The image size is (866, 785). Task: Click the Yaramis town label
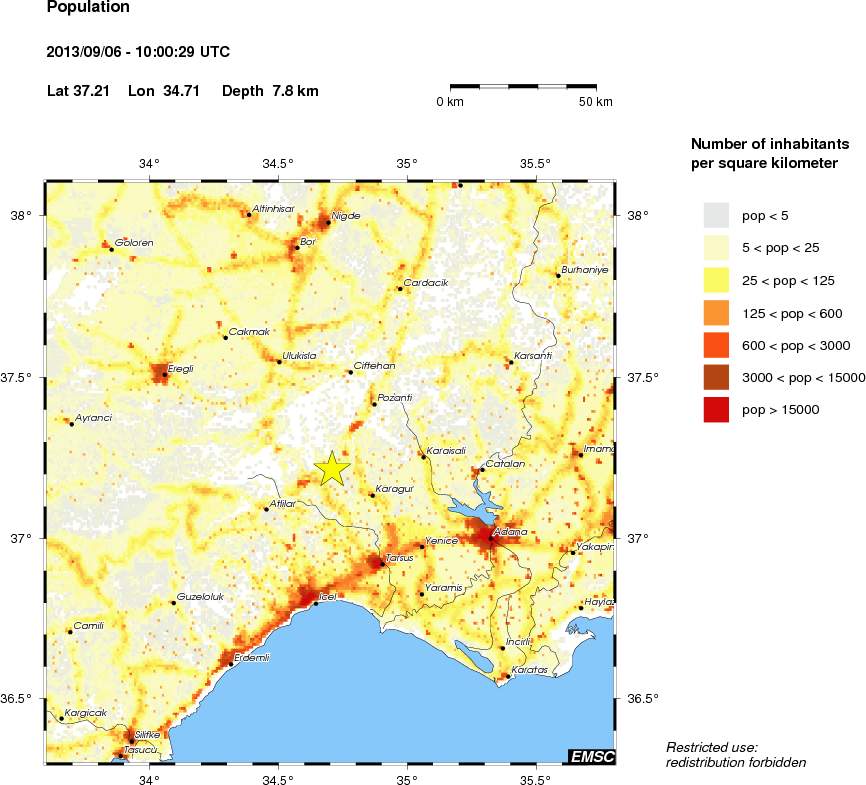tap(444, 588)
